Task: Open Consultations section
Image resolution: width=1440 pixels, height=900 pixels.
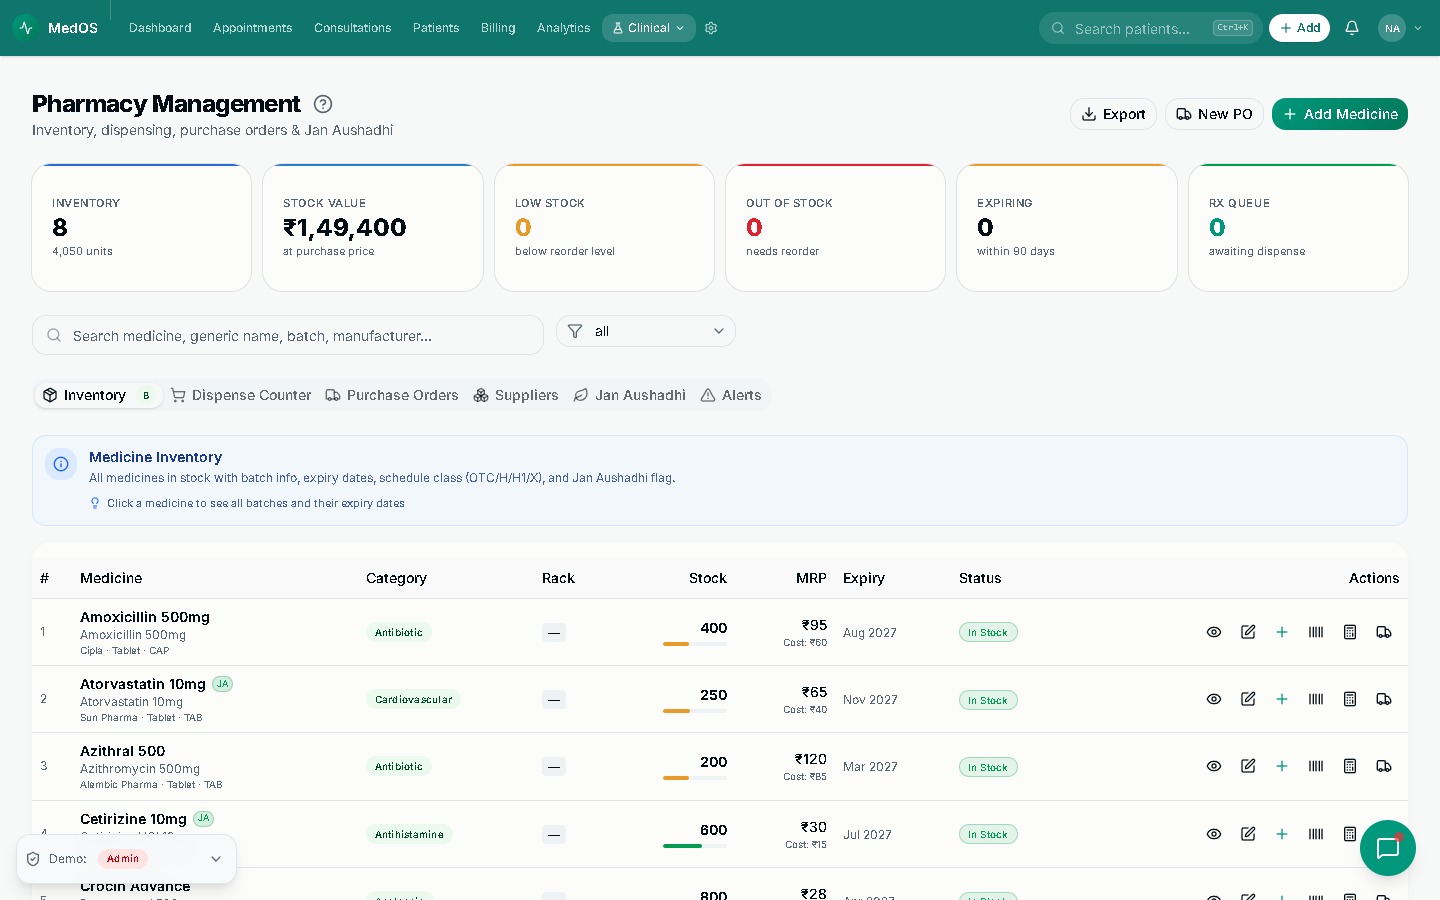Action: pos(353,28)
